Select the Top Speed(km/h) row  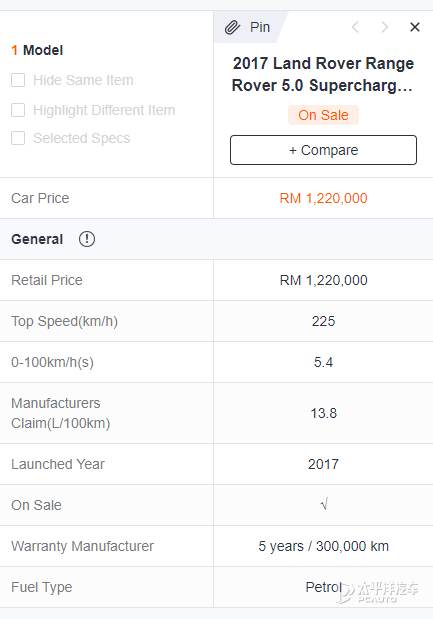coord(216,321)
